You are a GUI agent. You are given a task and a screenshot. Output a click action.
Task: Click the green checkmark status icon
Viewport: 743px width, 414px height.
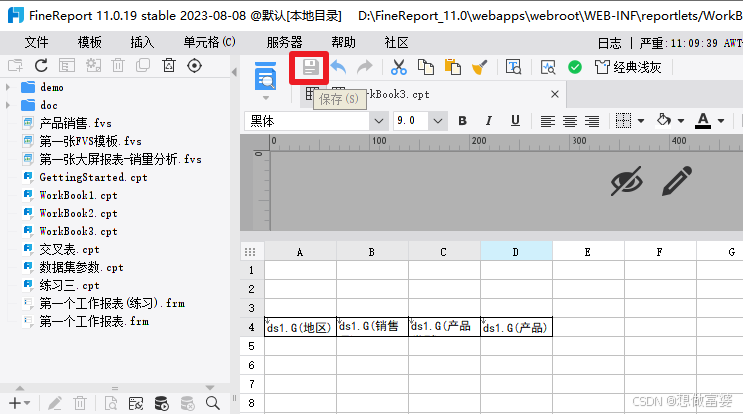(x=575, y=67)
